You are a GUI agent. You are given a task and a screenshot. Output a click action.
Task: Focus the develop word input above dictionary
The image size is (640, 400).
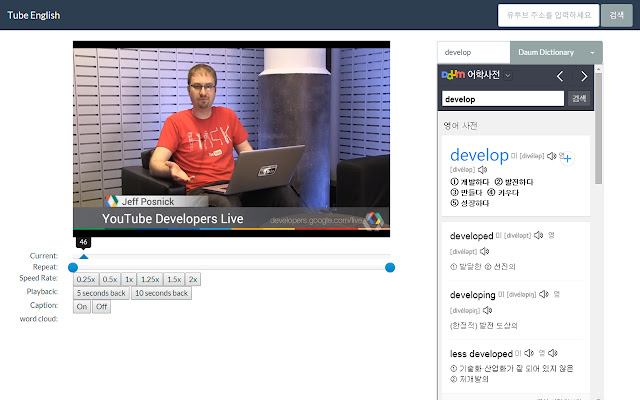coord(473,52)
